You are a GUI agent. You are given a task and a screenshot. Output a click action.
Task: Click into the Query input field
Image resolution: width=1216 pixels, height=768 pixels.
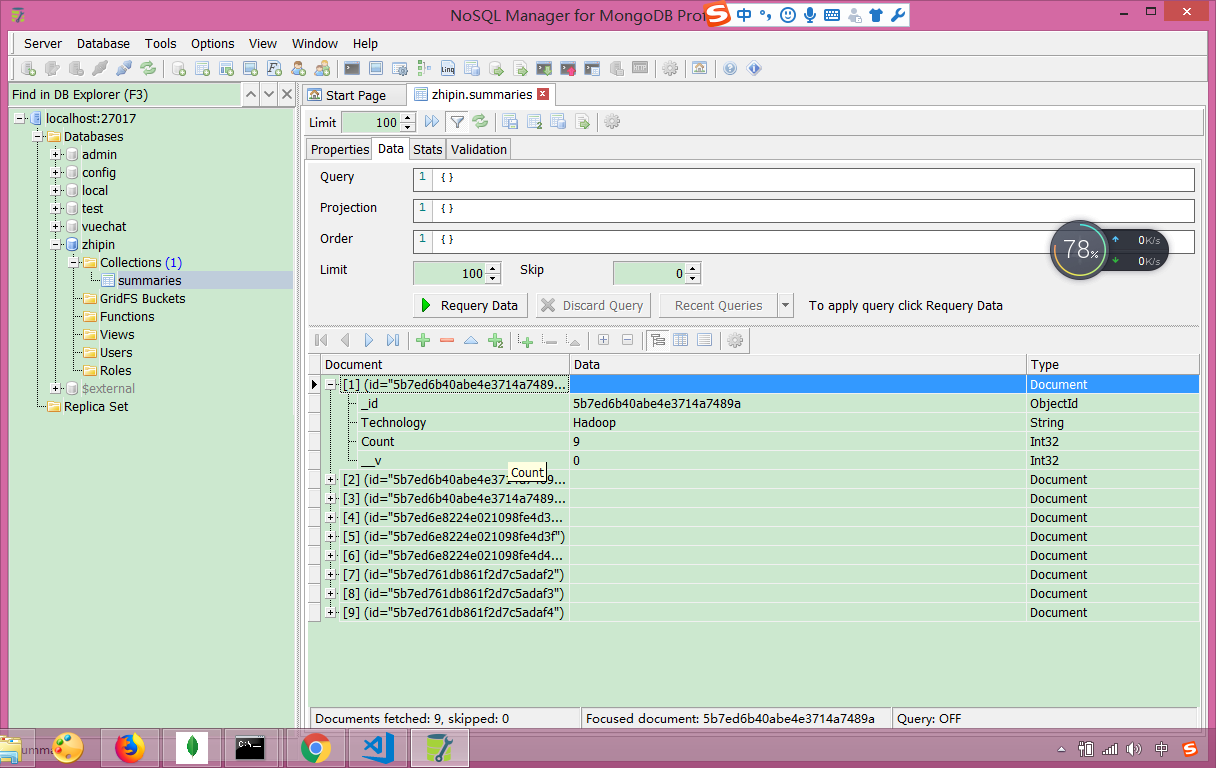[x=804, y=180]
